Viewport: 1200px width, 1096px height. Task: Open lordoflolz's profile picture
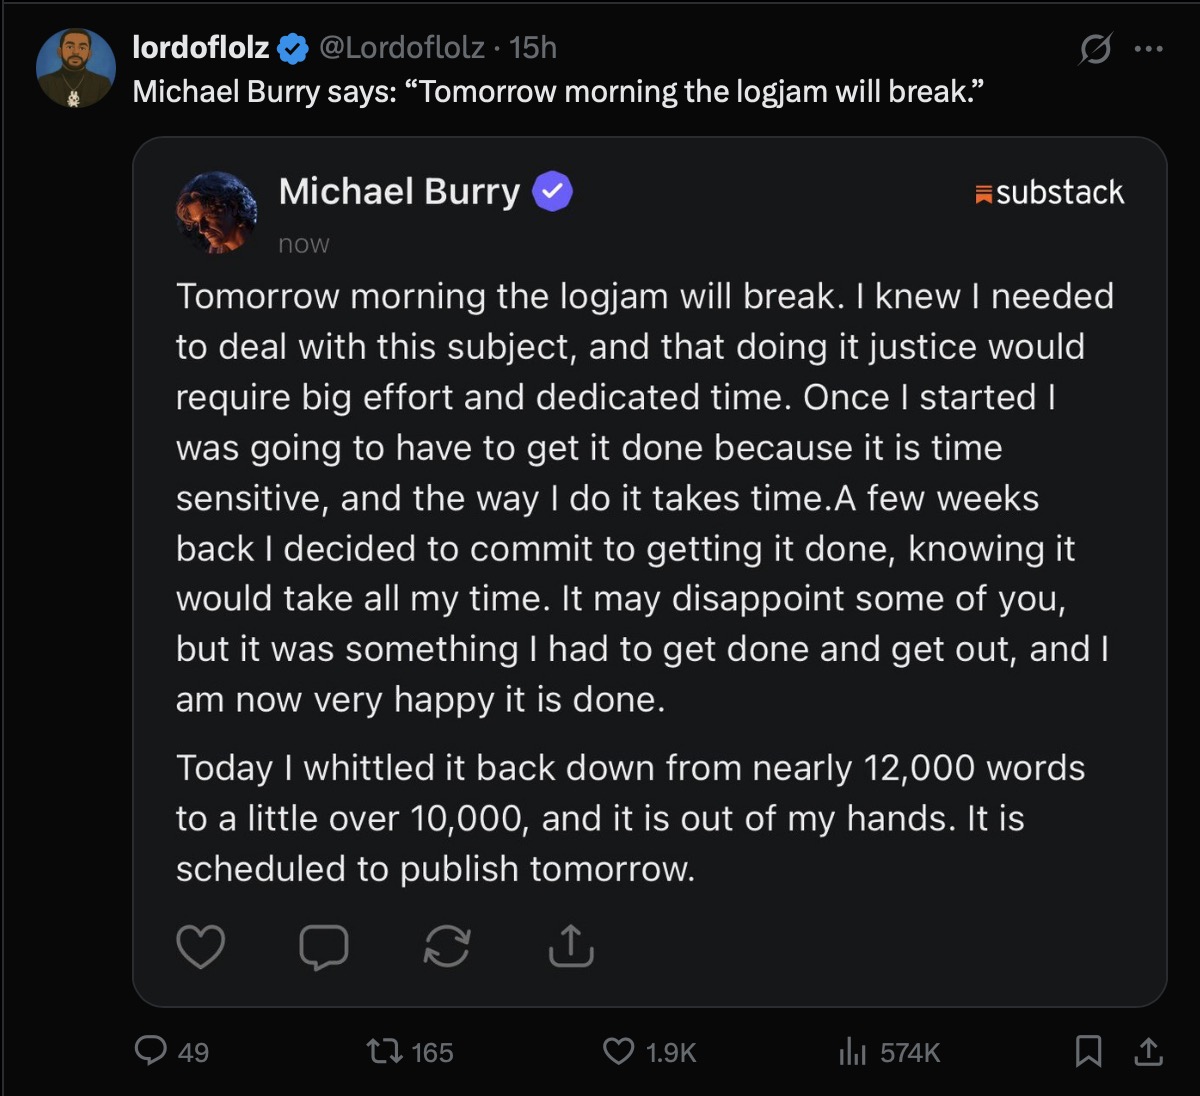pos(76,68)
